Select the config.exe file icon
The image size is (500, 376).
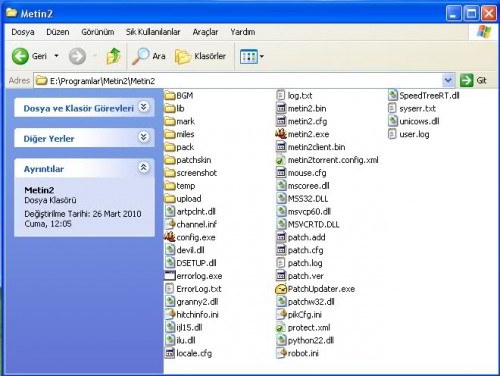170,237
